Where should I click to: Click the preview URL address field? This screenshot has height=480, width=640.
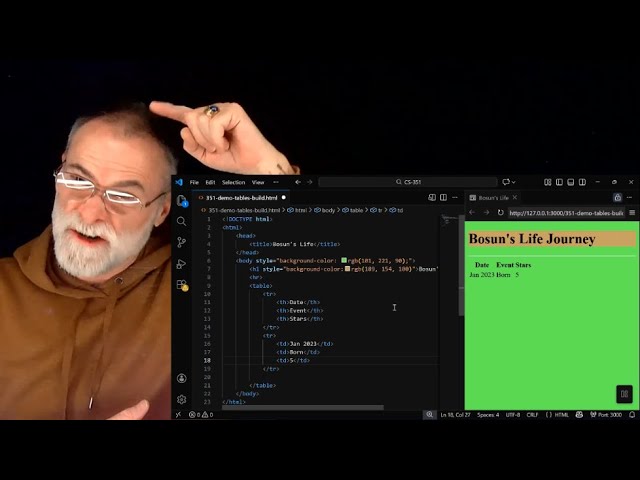coord(566,213)
